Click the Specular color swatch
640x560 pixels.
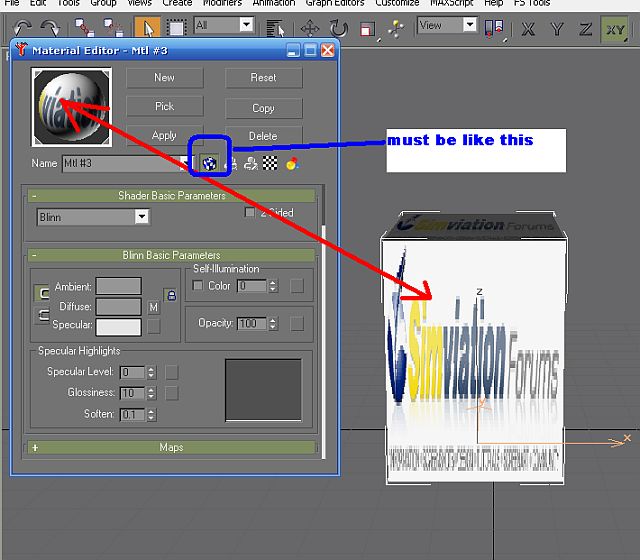coord(119,327)
